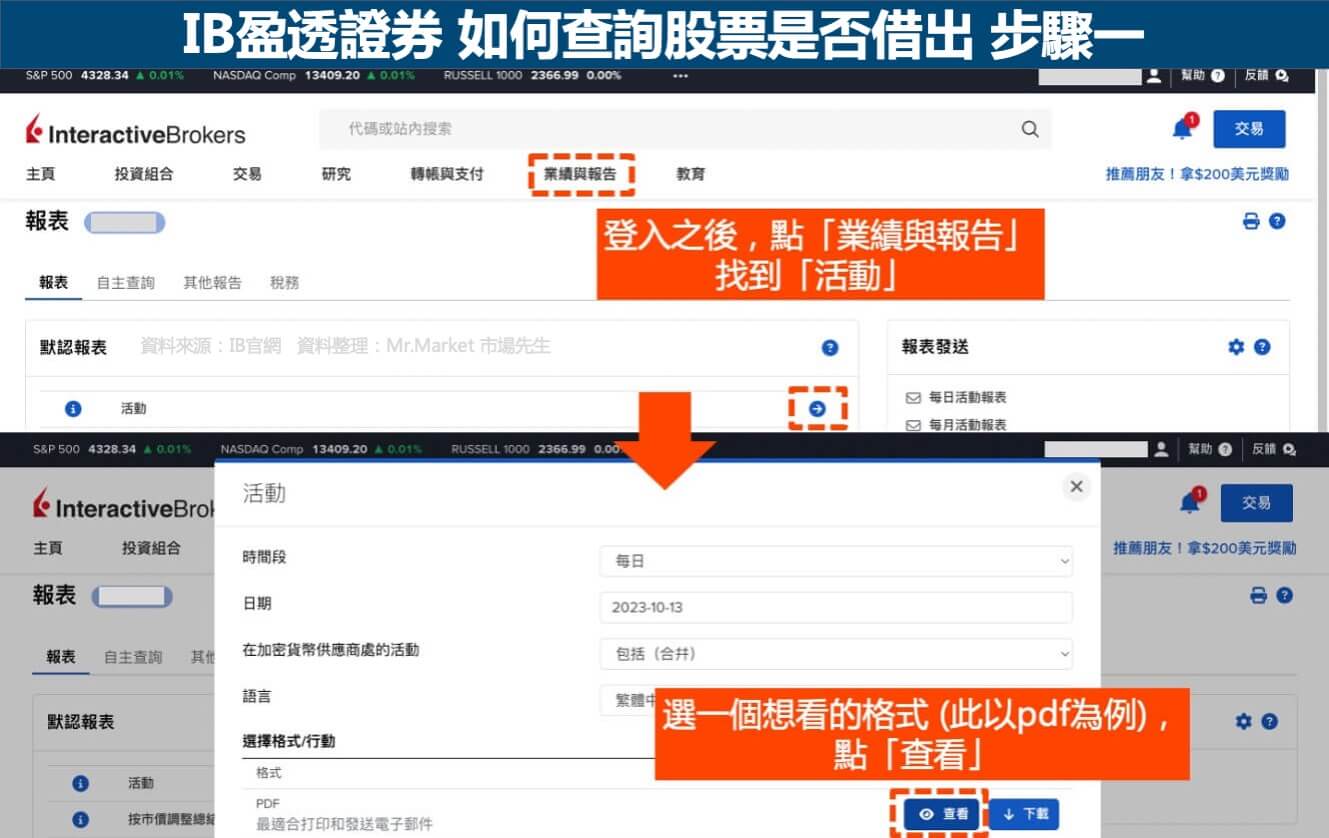
Task: Click the info icon beside 活動 on the dimmed page
Action: (x=81, y=784)
